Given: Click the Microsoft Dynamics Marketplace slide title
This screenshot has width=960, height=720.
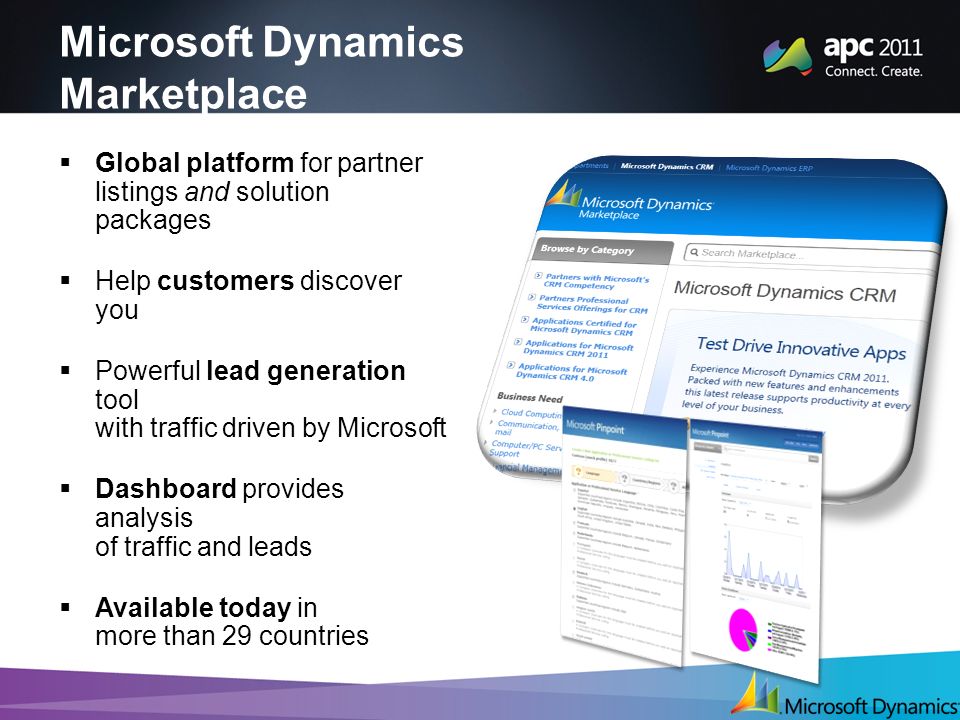Looking at the screenshot, I should click(261, 68).
